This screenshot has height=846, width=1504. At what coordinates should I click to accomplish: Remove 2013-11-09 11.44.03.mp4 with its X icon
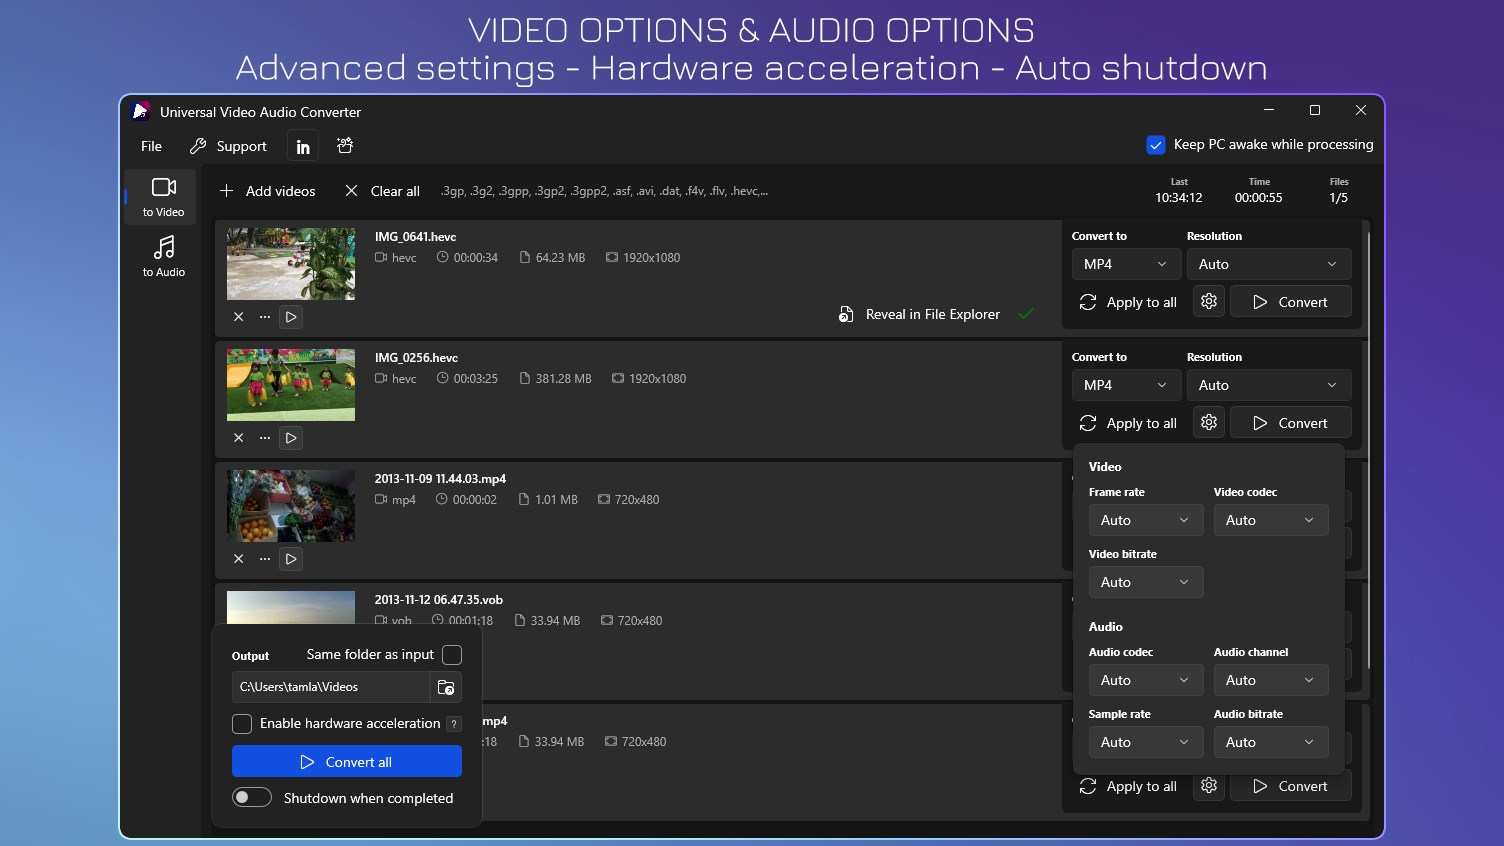pos(239,559)
